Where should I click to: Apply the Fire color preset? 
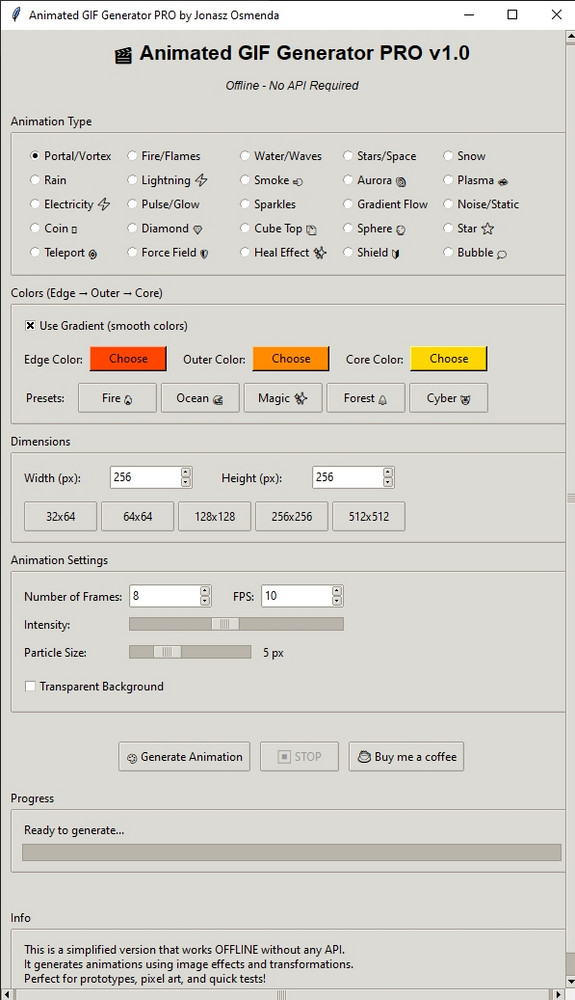tap(117, 398)
